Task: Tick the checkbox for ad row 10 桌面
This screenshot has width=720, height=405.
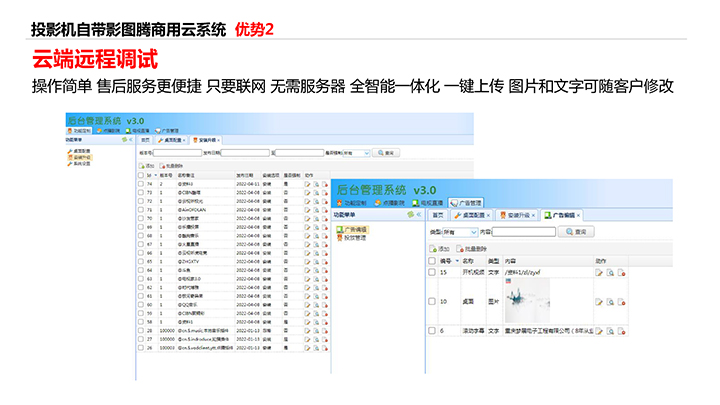Action: [432, 301]
